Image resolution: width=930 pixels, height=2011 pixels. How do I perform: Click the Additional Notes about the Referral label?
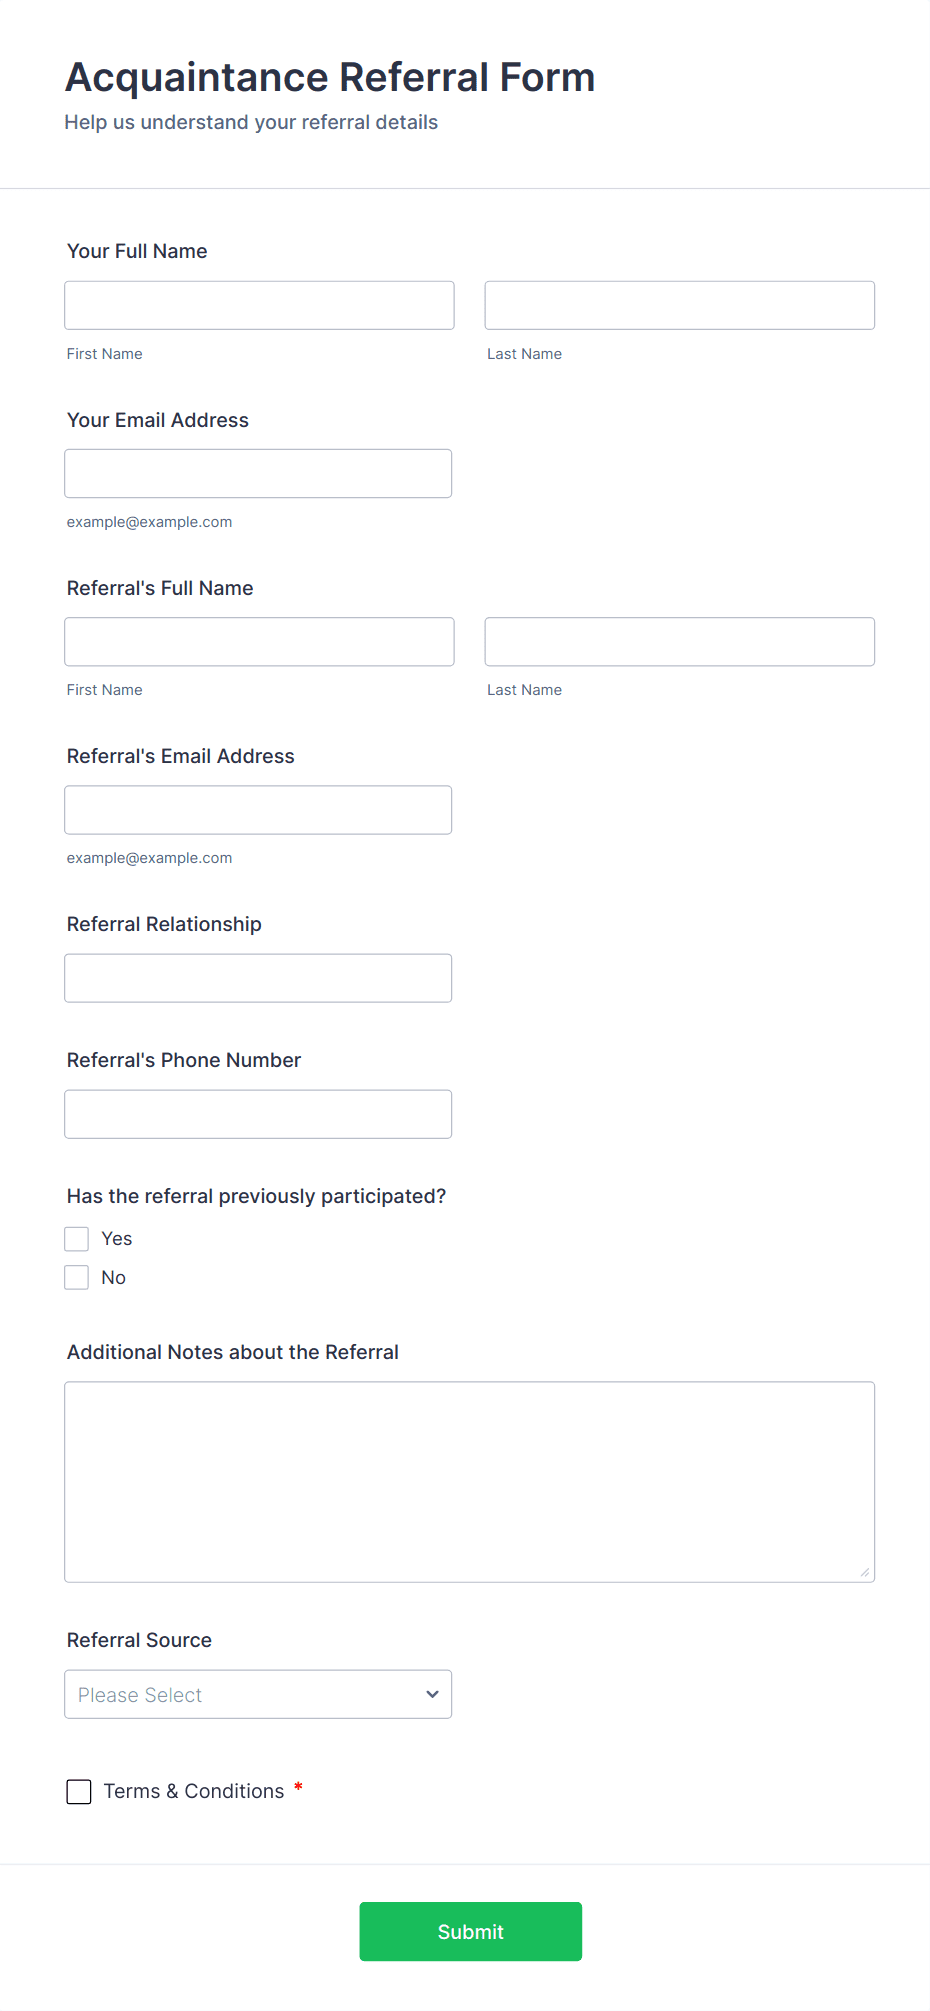233,1352
